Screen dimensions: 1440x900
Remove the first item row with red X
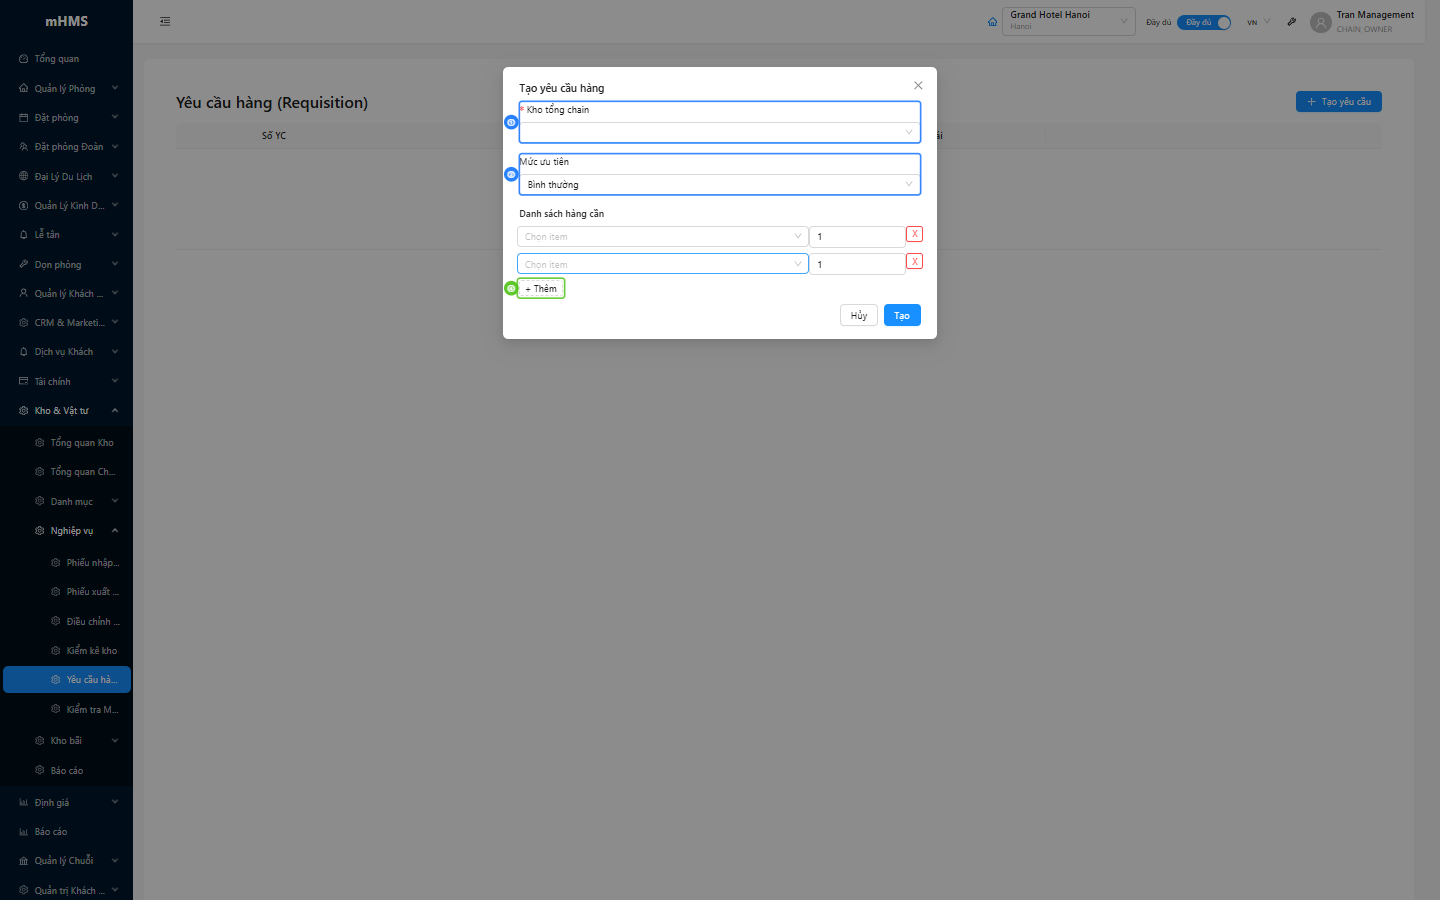click(x=914, y=234)
